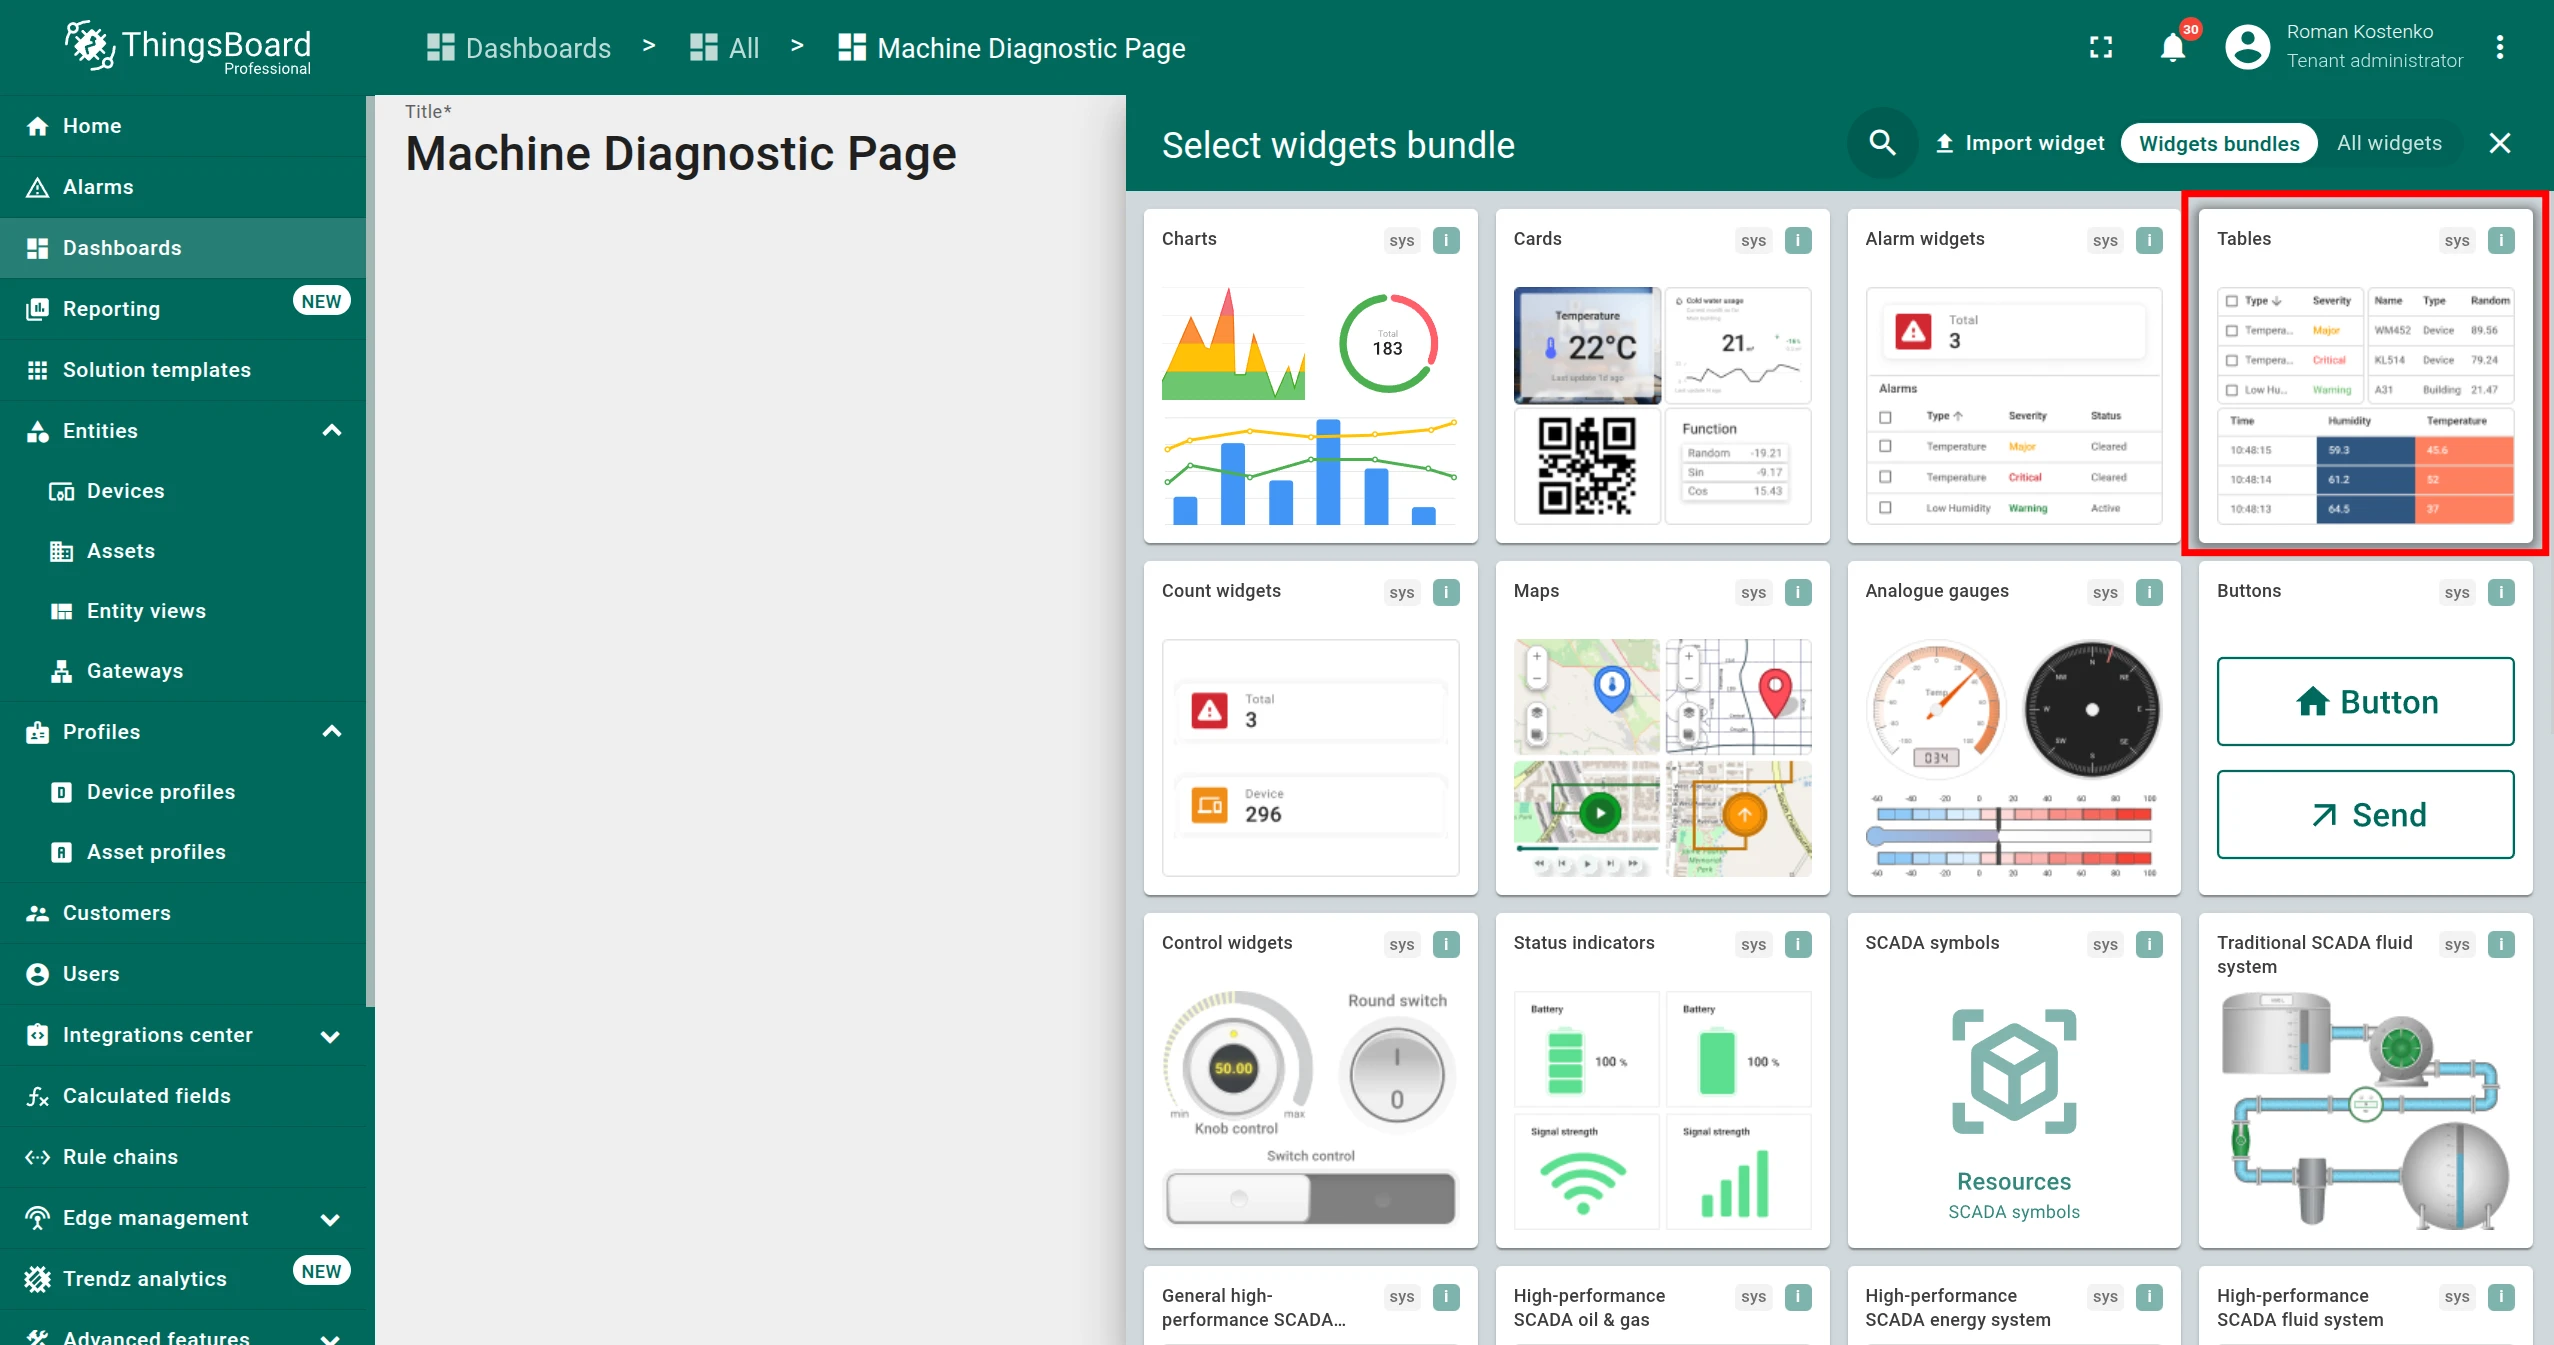Click the Calculated fields fx icon
Screen dimensions: 2554x1345
[x=38, y=1096]
